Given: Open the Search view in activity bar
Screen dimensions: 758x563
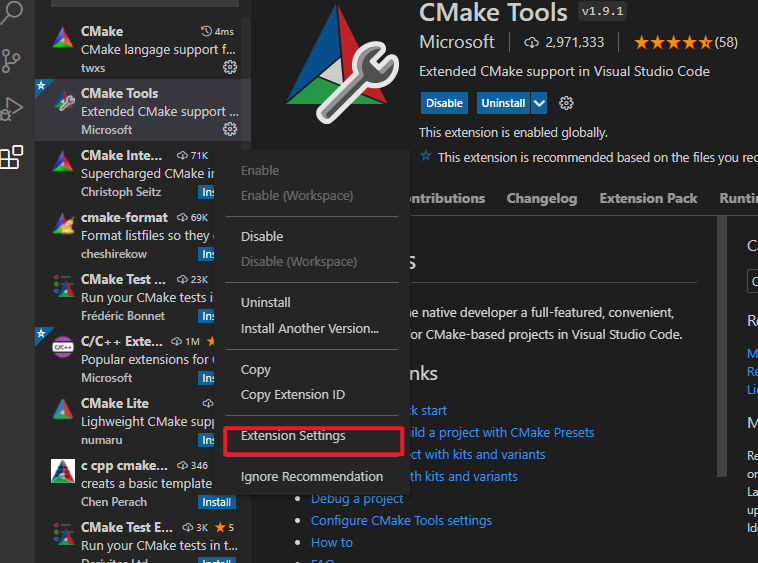Looking at the screenshot, I should click(12, 12).
